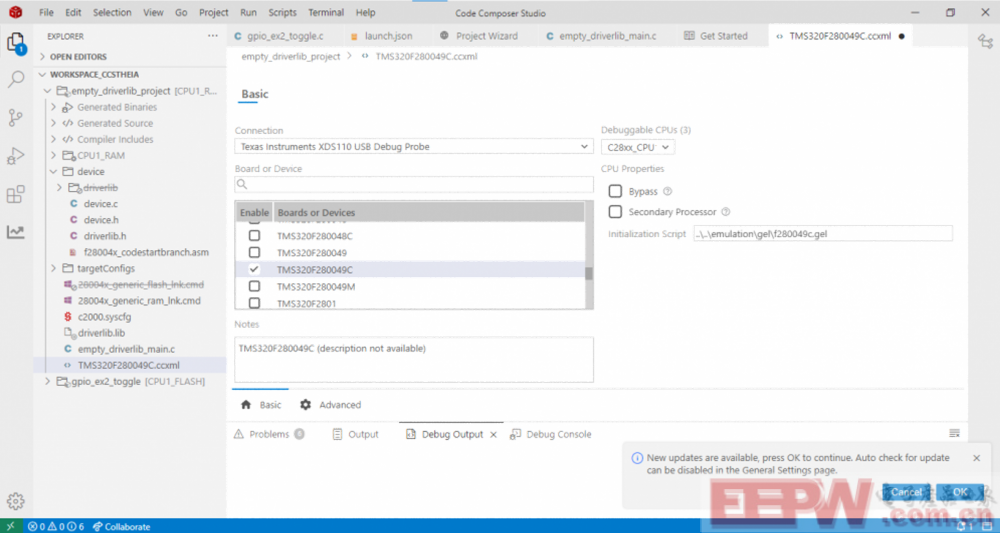1000x533 pixels.
Task: Click the panel actions menu icon
Action: (954, 434)
